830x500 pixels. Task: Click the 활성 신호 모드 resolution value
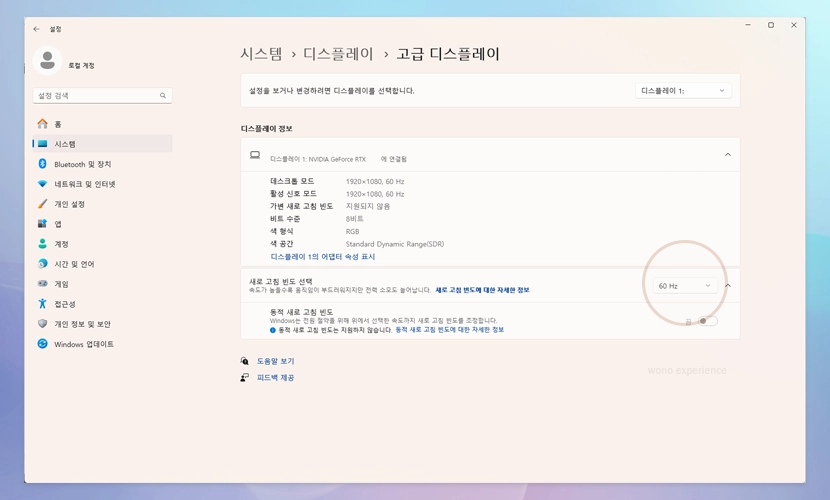(375, 194)
